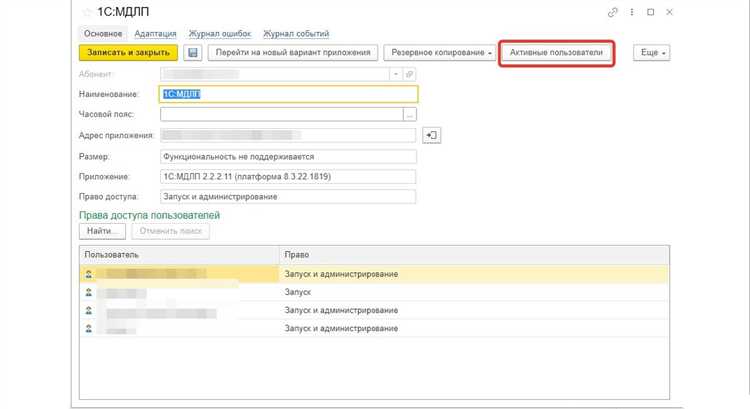Viewport: 750px width, 409px height.
Task: Click user icon in the Запуск row
Action: pyautogui.click(x=88, y=292)
